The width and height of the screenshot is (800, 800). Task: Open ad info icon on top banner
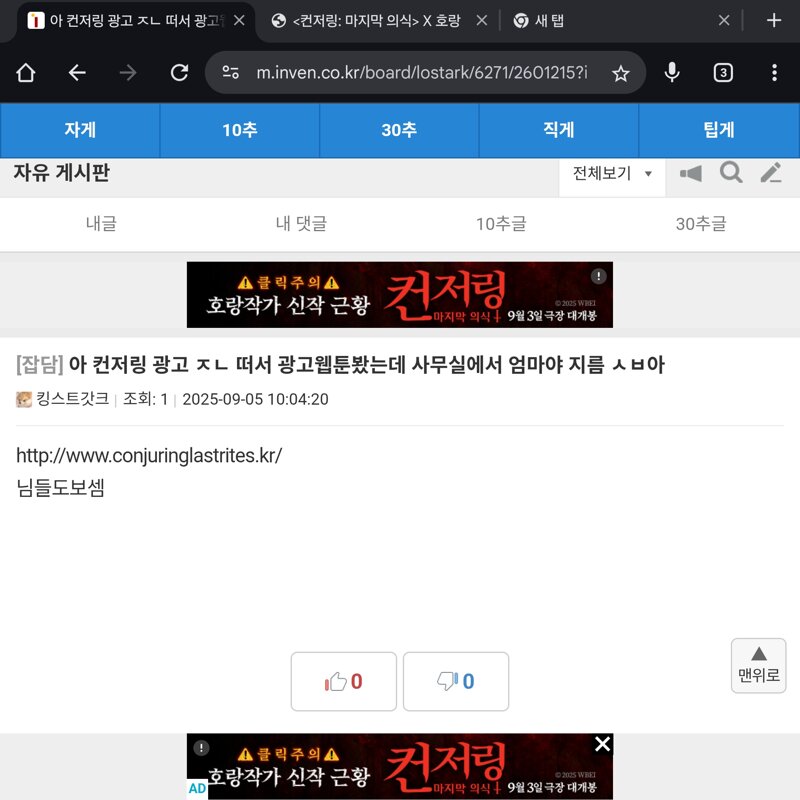[598, 276]
